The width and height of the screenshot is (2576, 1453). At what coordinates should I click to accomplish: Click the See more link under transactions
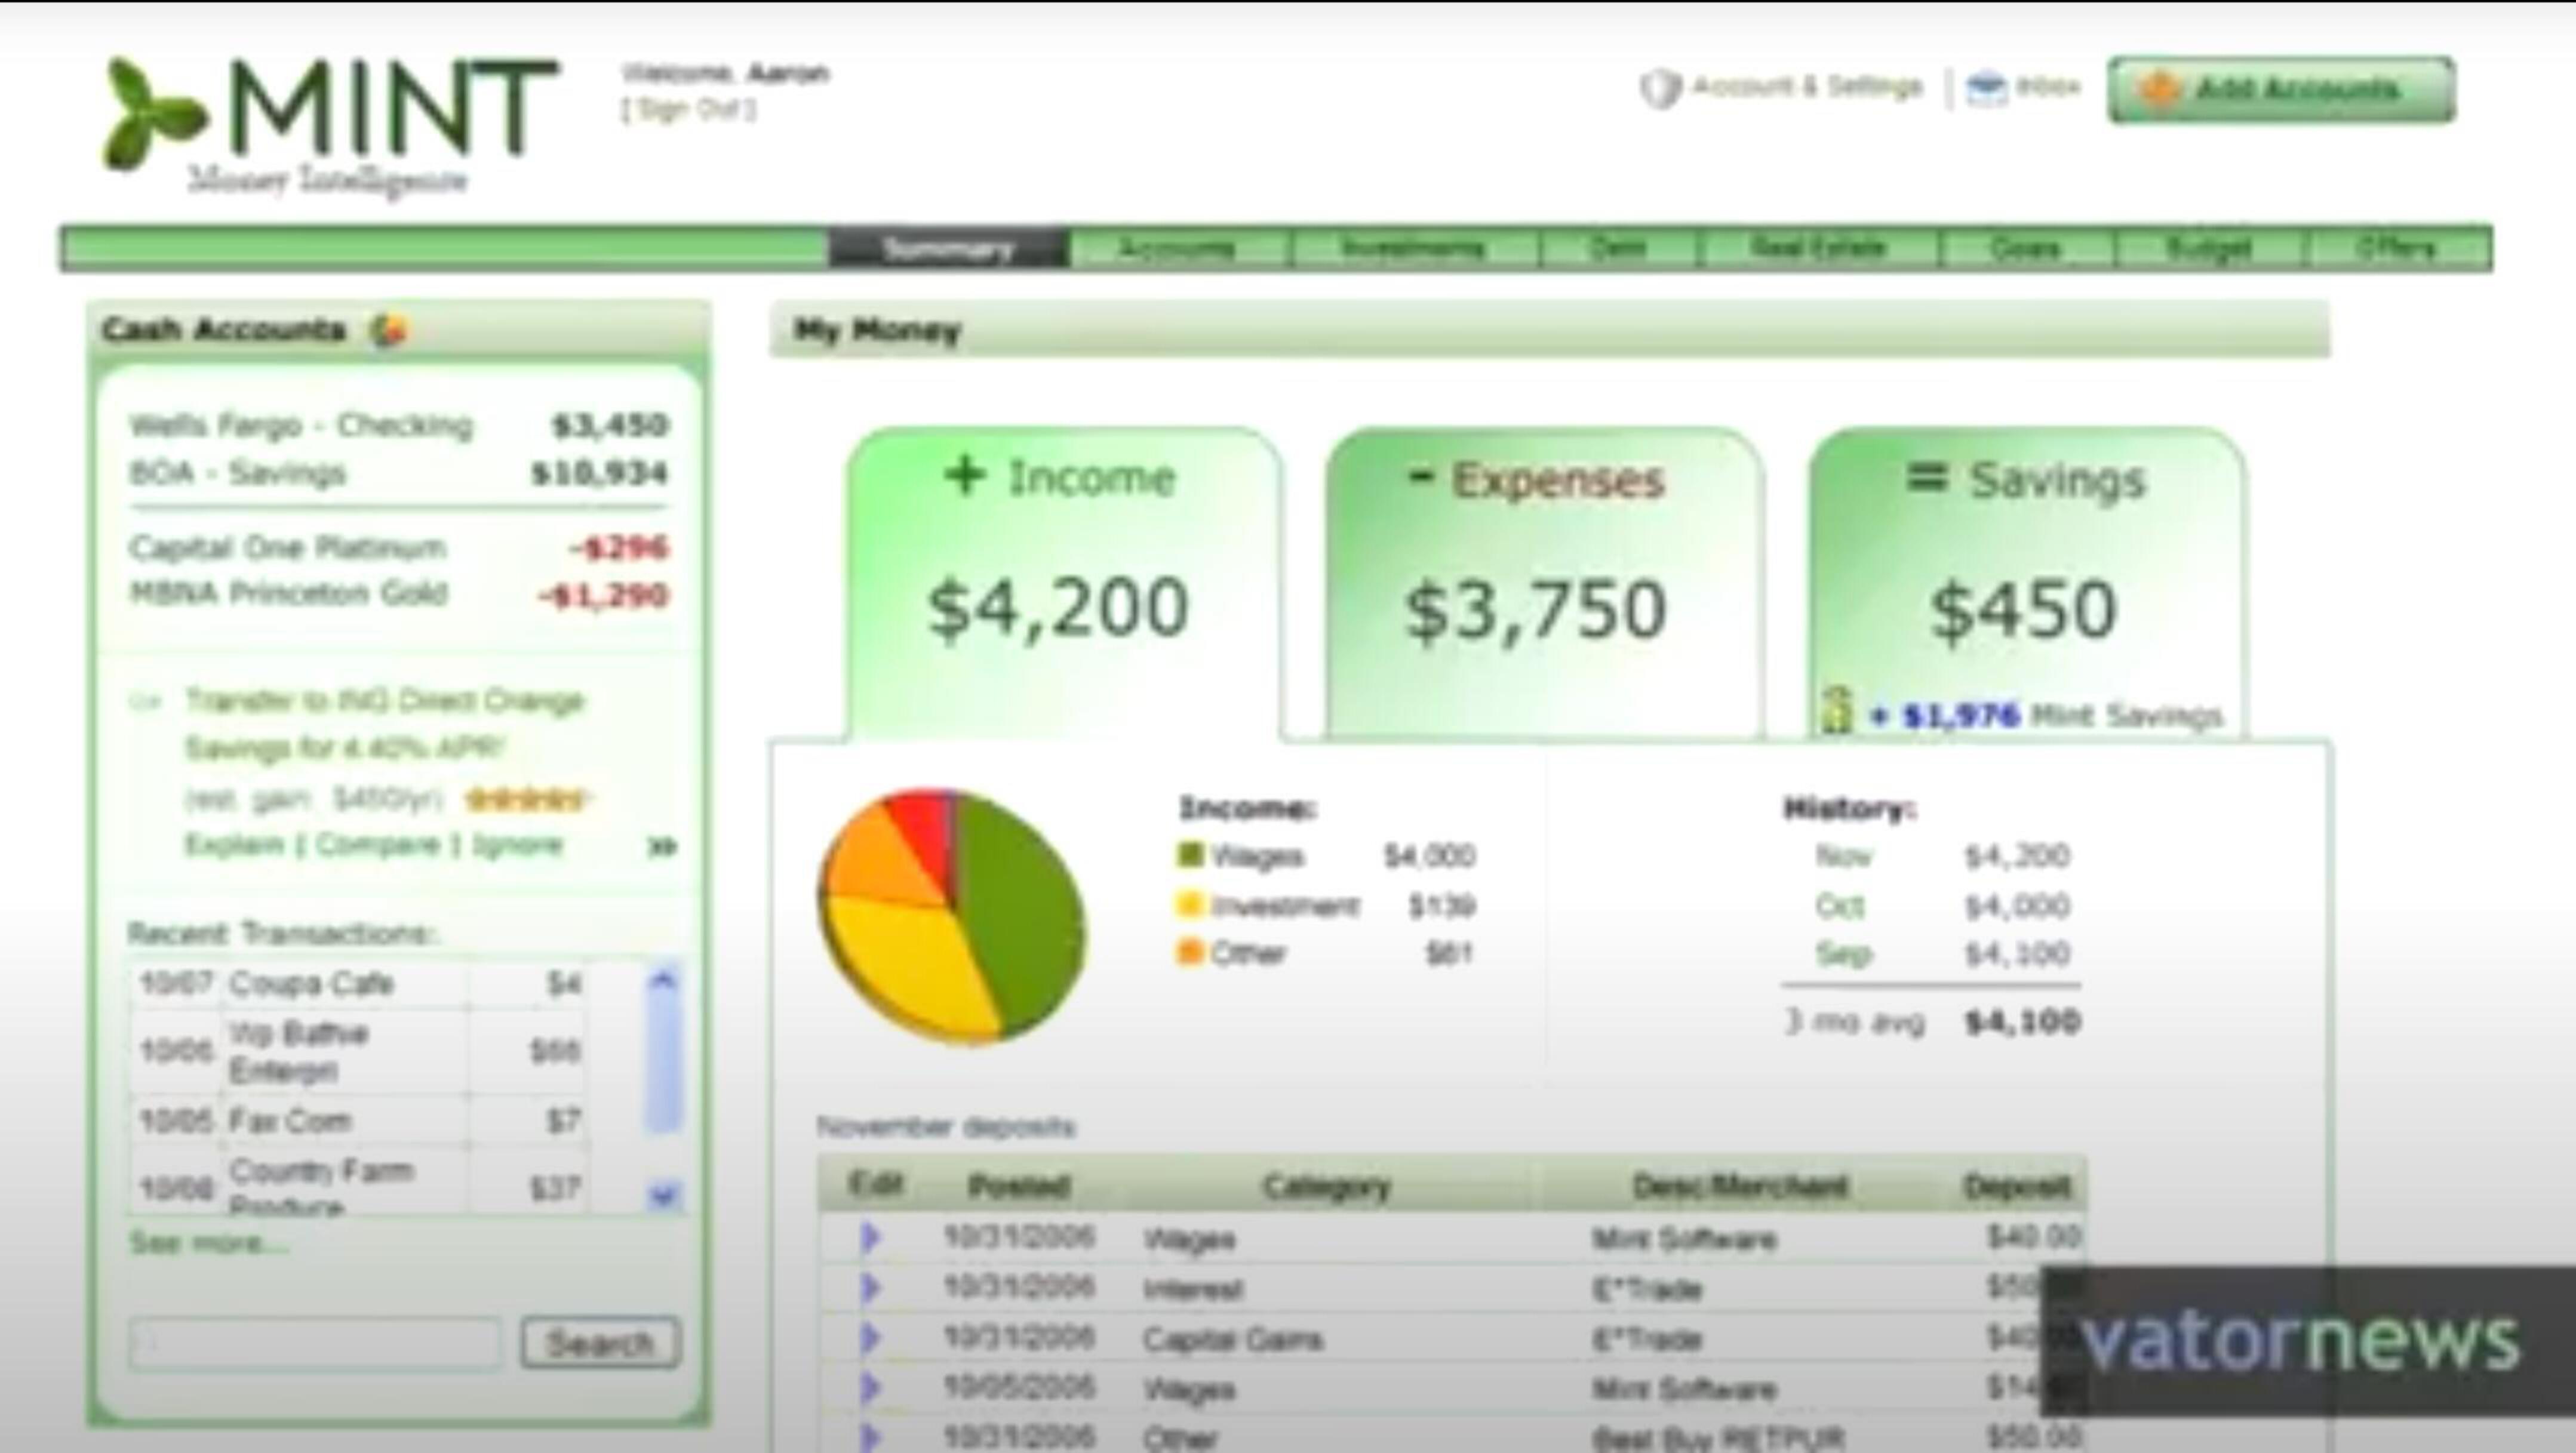click(208, 1243)
